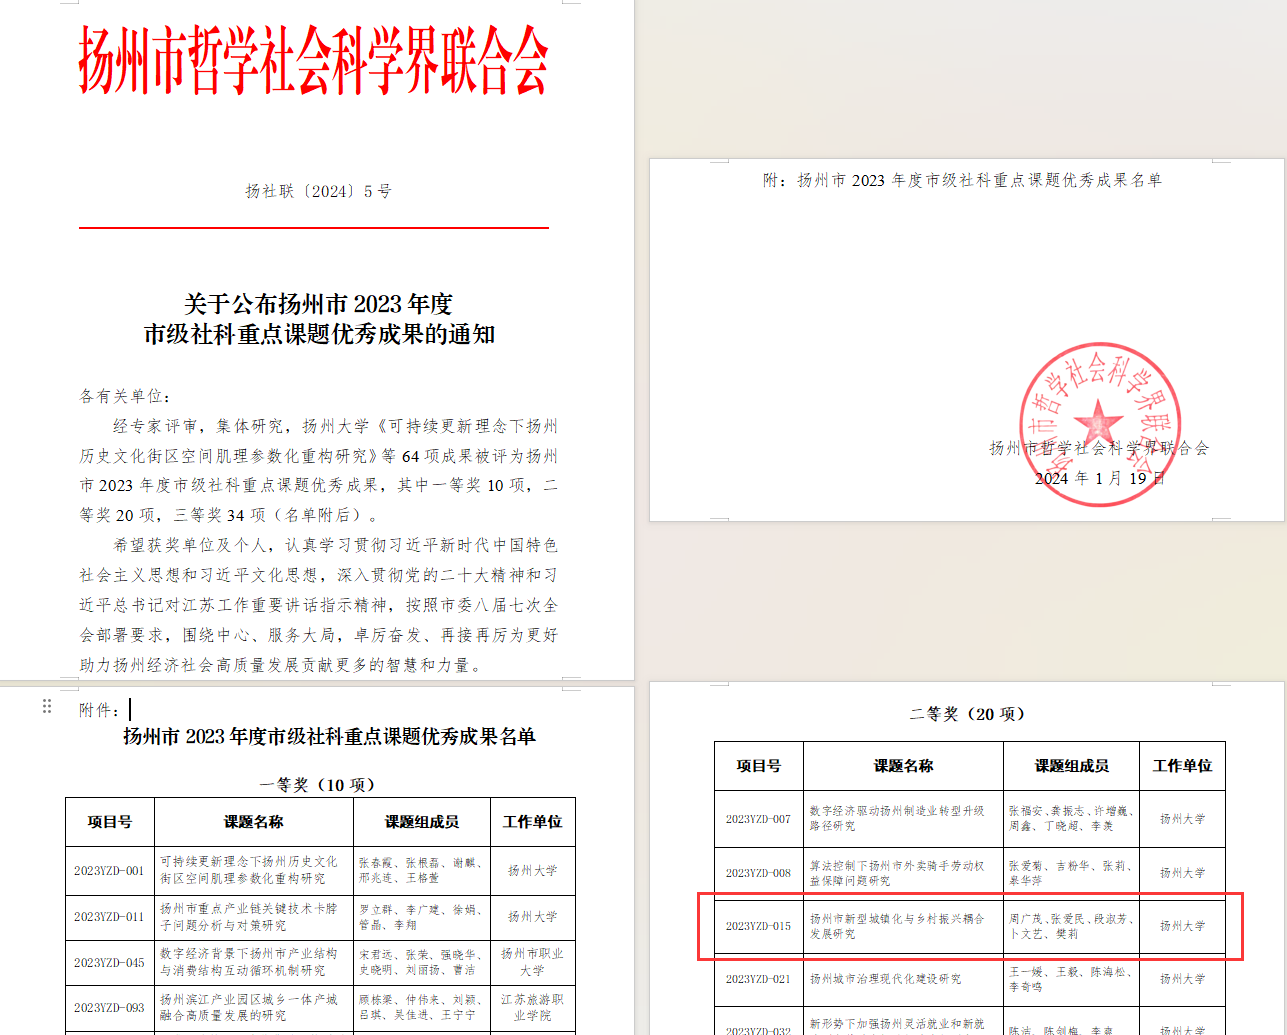The image size is (1287, 1035).
Task: Click the 一等奖（10项） heading
Action: (318, 785)
